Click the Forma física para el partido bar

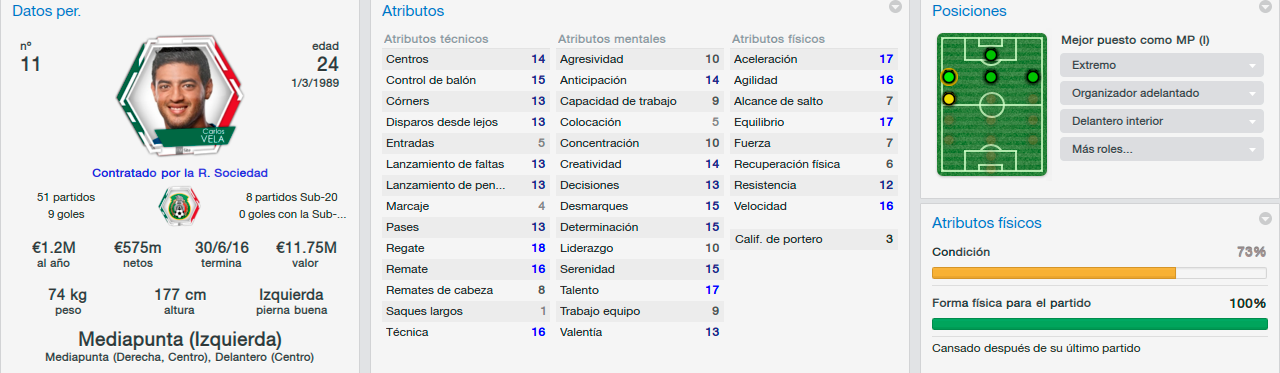click(1099, 323)
